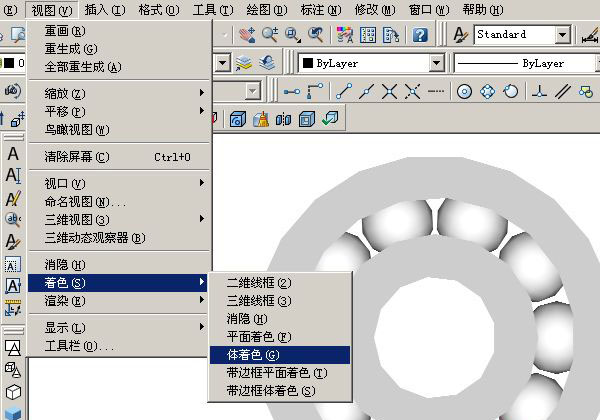Image resolution: width=600 pixels, height=420 pixels.
Task: Click the Shell solid icon
Action: pos(307,119)
